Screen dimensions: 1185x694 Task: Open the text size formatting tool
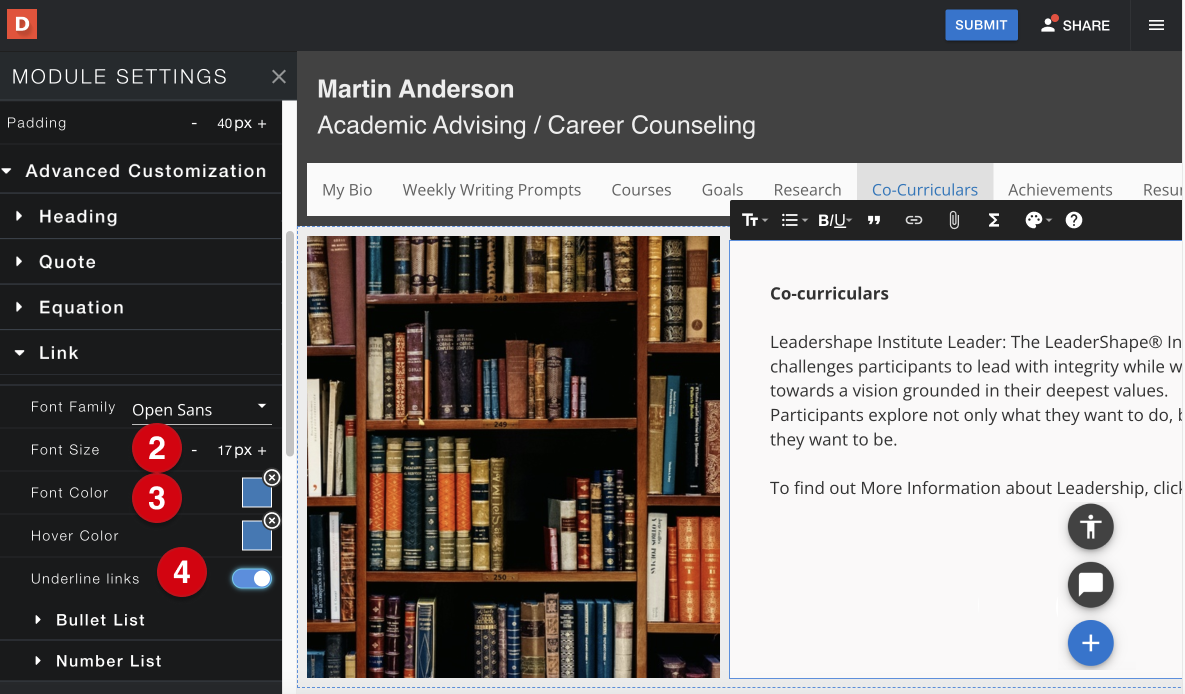point(754,220)
